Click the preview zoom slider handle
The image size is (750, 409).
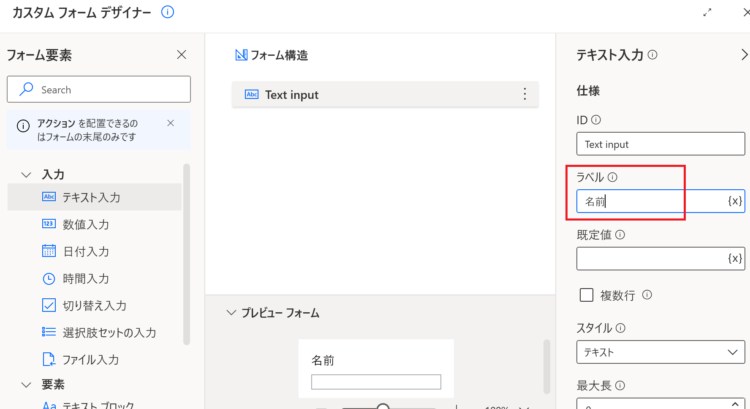pos(383,407)
